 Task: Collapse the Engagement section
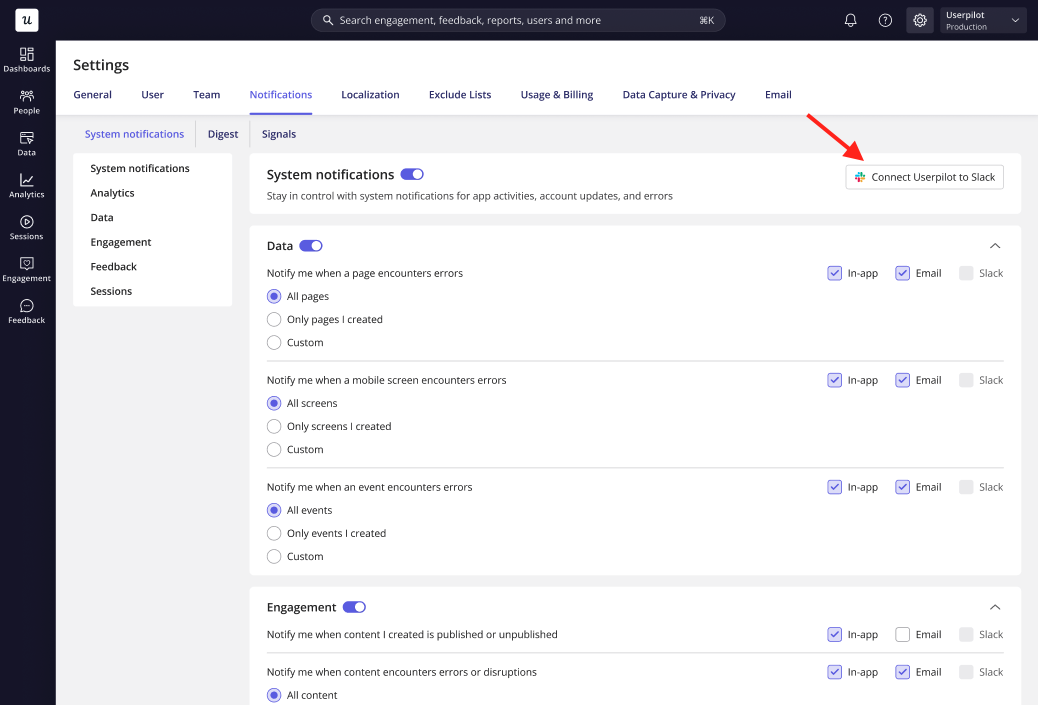click(994, 607)
